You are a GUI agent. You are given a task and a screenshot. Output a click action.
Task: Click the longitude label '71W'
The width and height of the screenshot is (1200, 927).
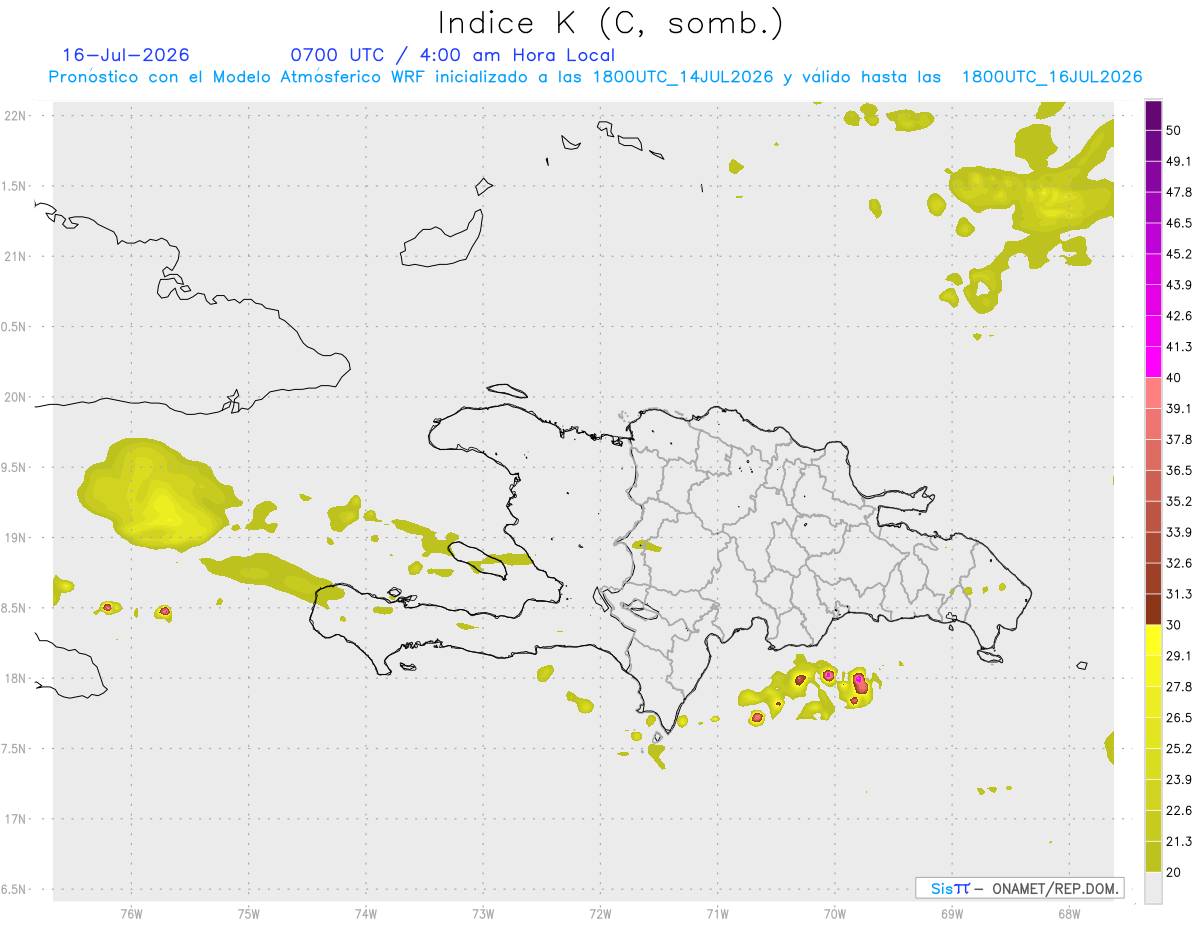[717, 914]
